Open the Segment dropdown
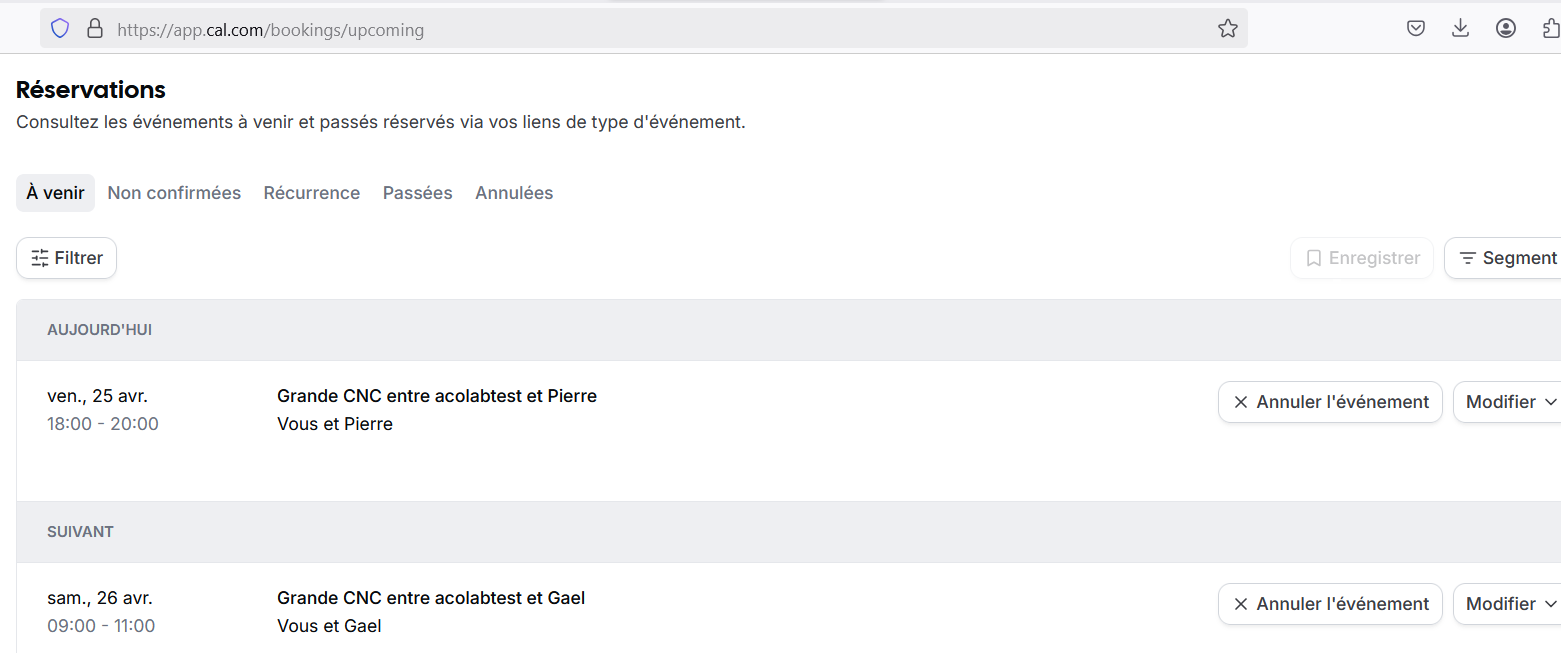The width and height of the screenshot is (1561, 653). tap(1503, 258)
